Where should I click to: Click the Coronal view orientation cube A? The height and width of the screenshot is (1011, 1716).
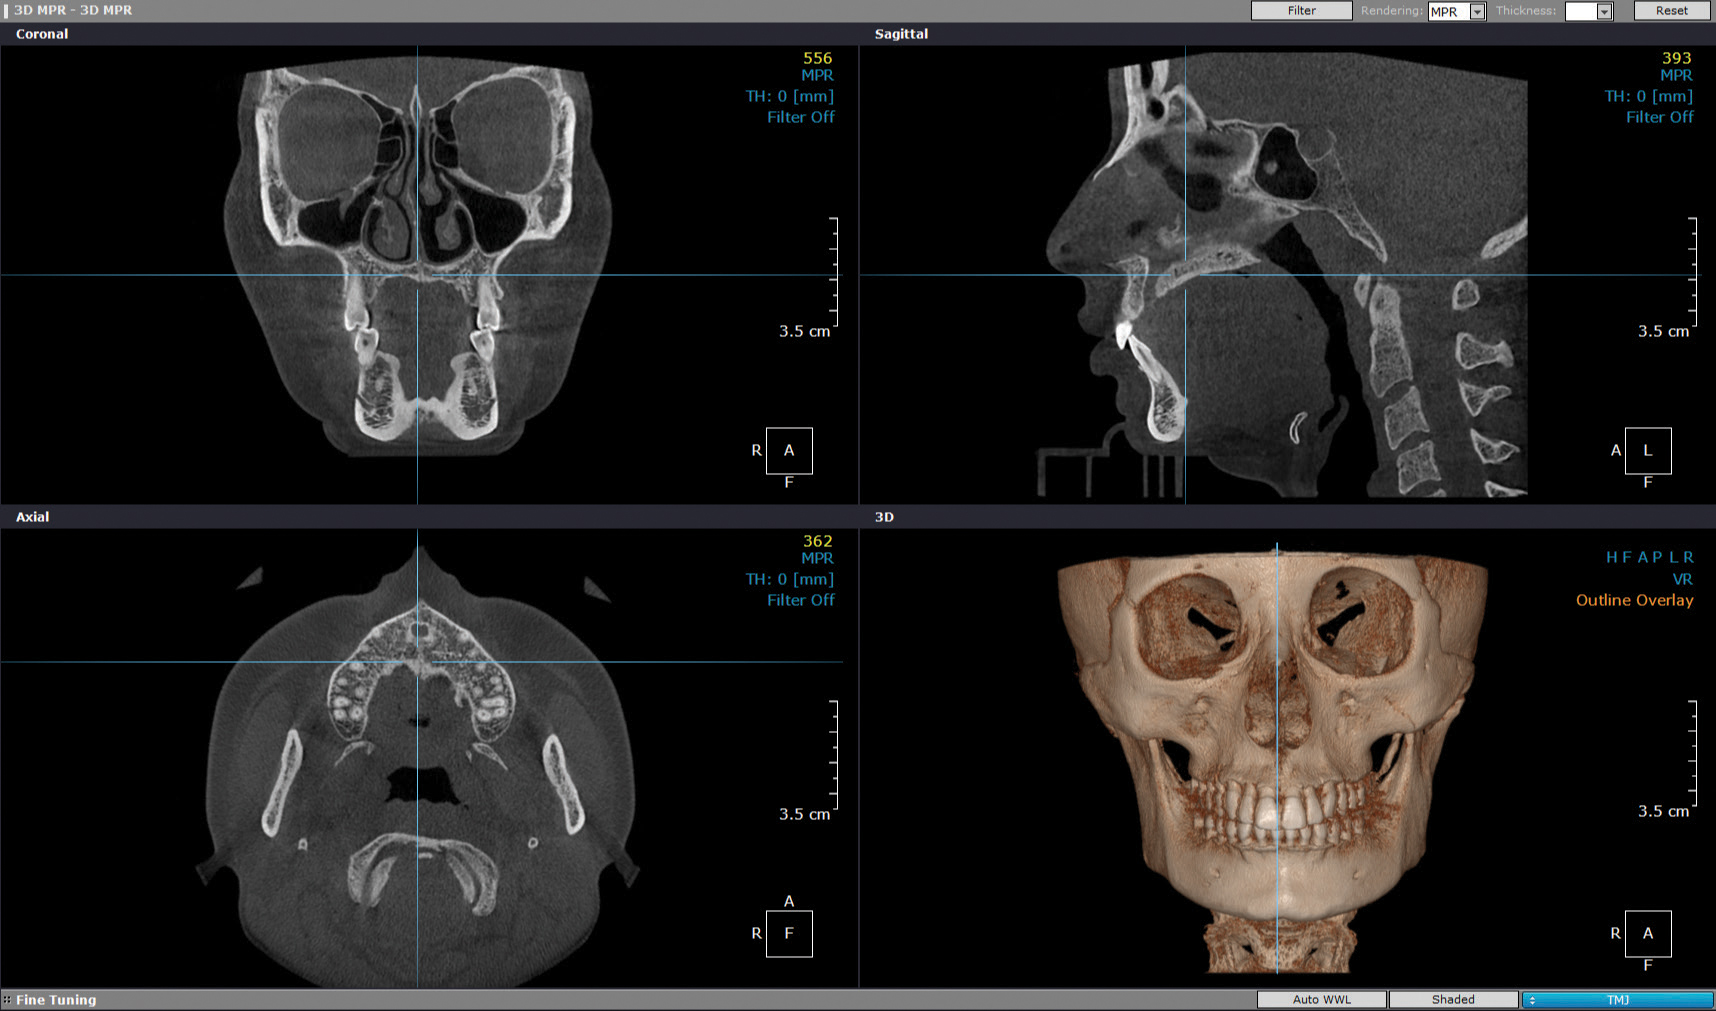tap(789, 450)
